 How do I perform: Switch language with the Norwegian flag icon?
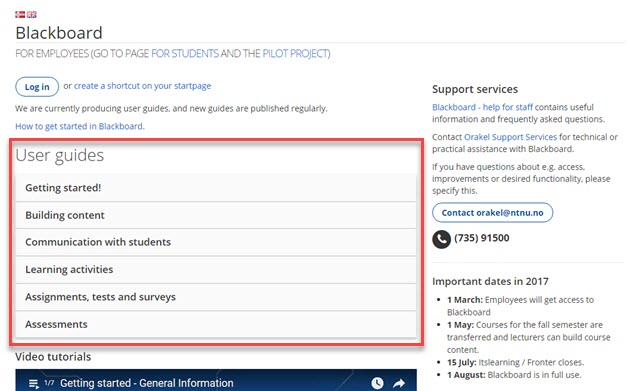tap(20, 14)
